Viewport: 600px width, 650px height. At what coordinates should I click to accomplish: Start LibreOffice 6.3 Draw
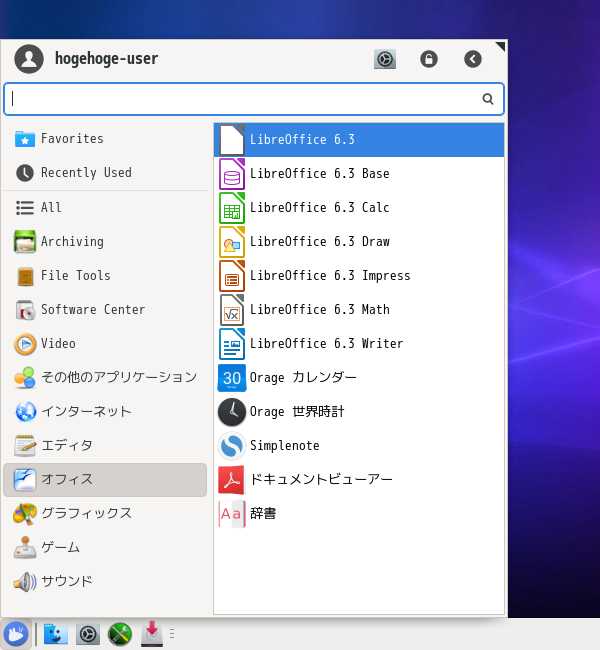click(x=359, y=242)
